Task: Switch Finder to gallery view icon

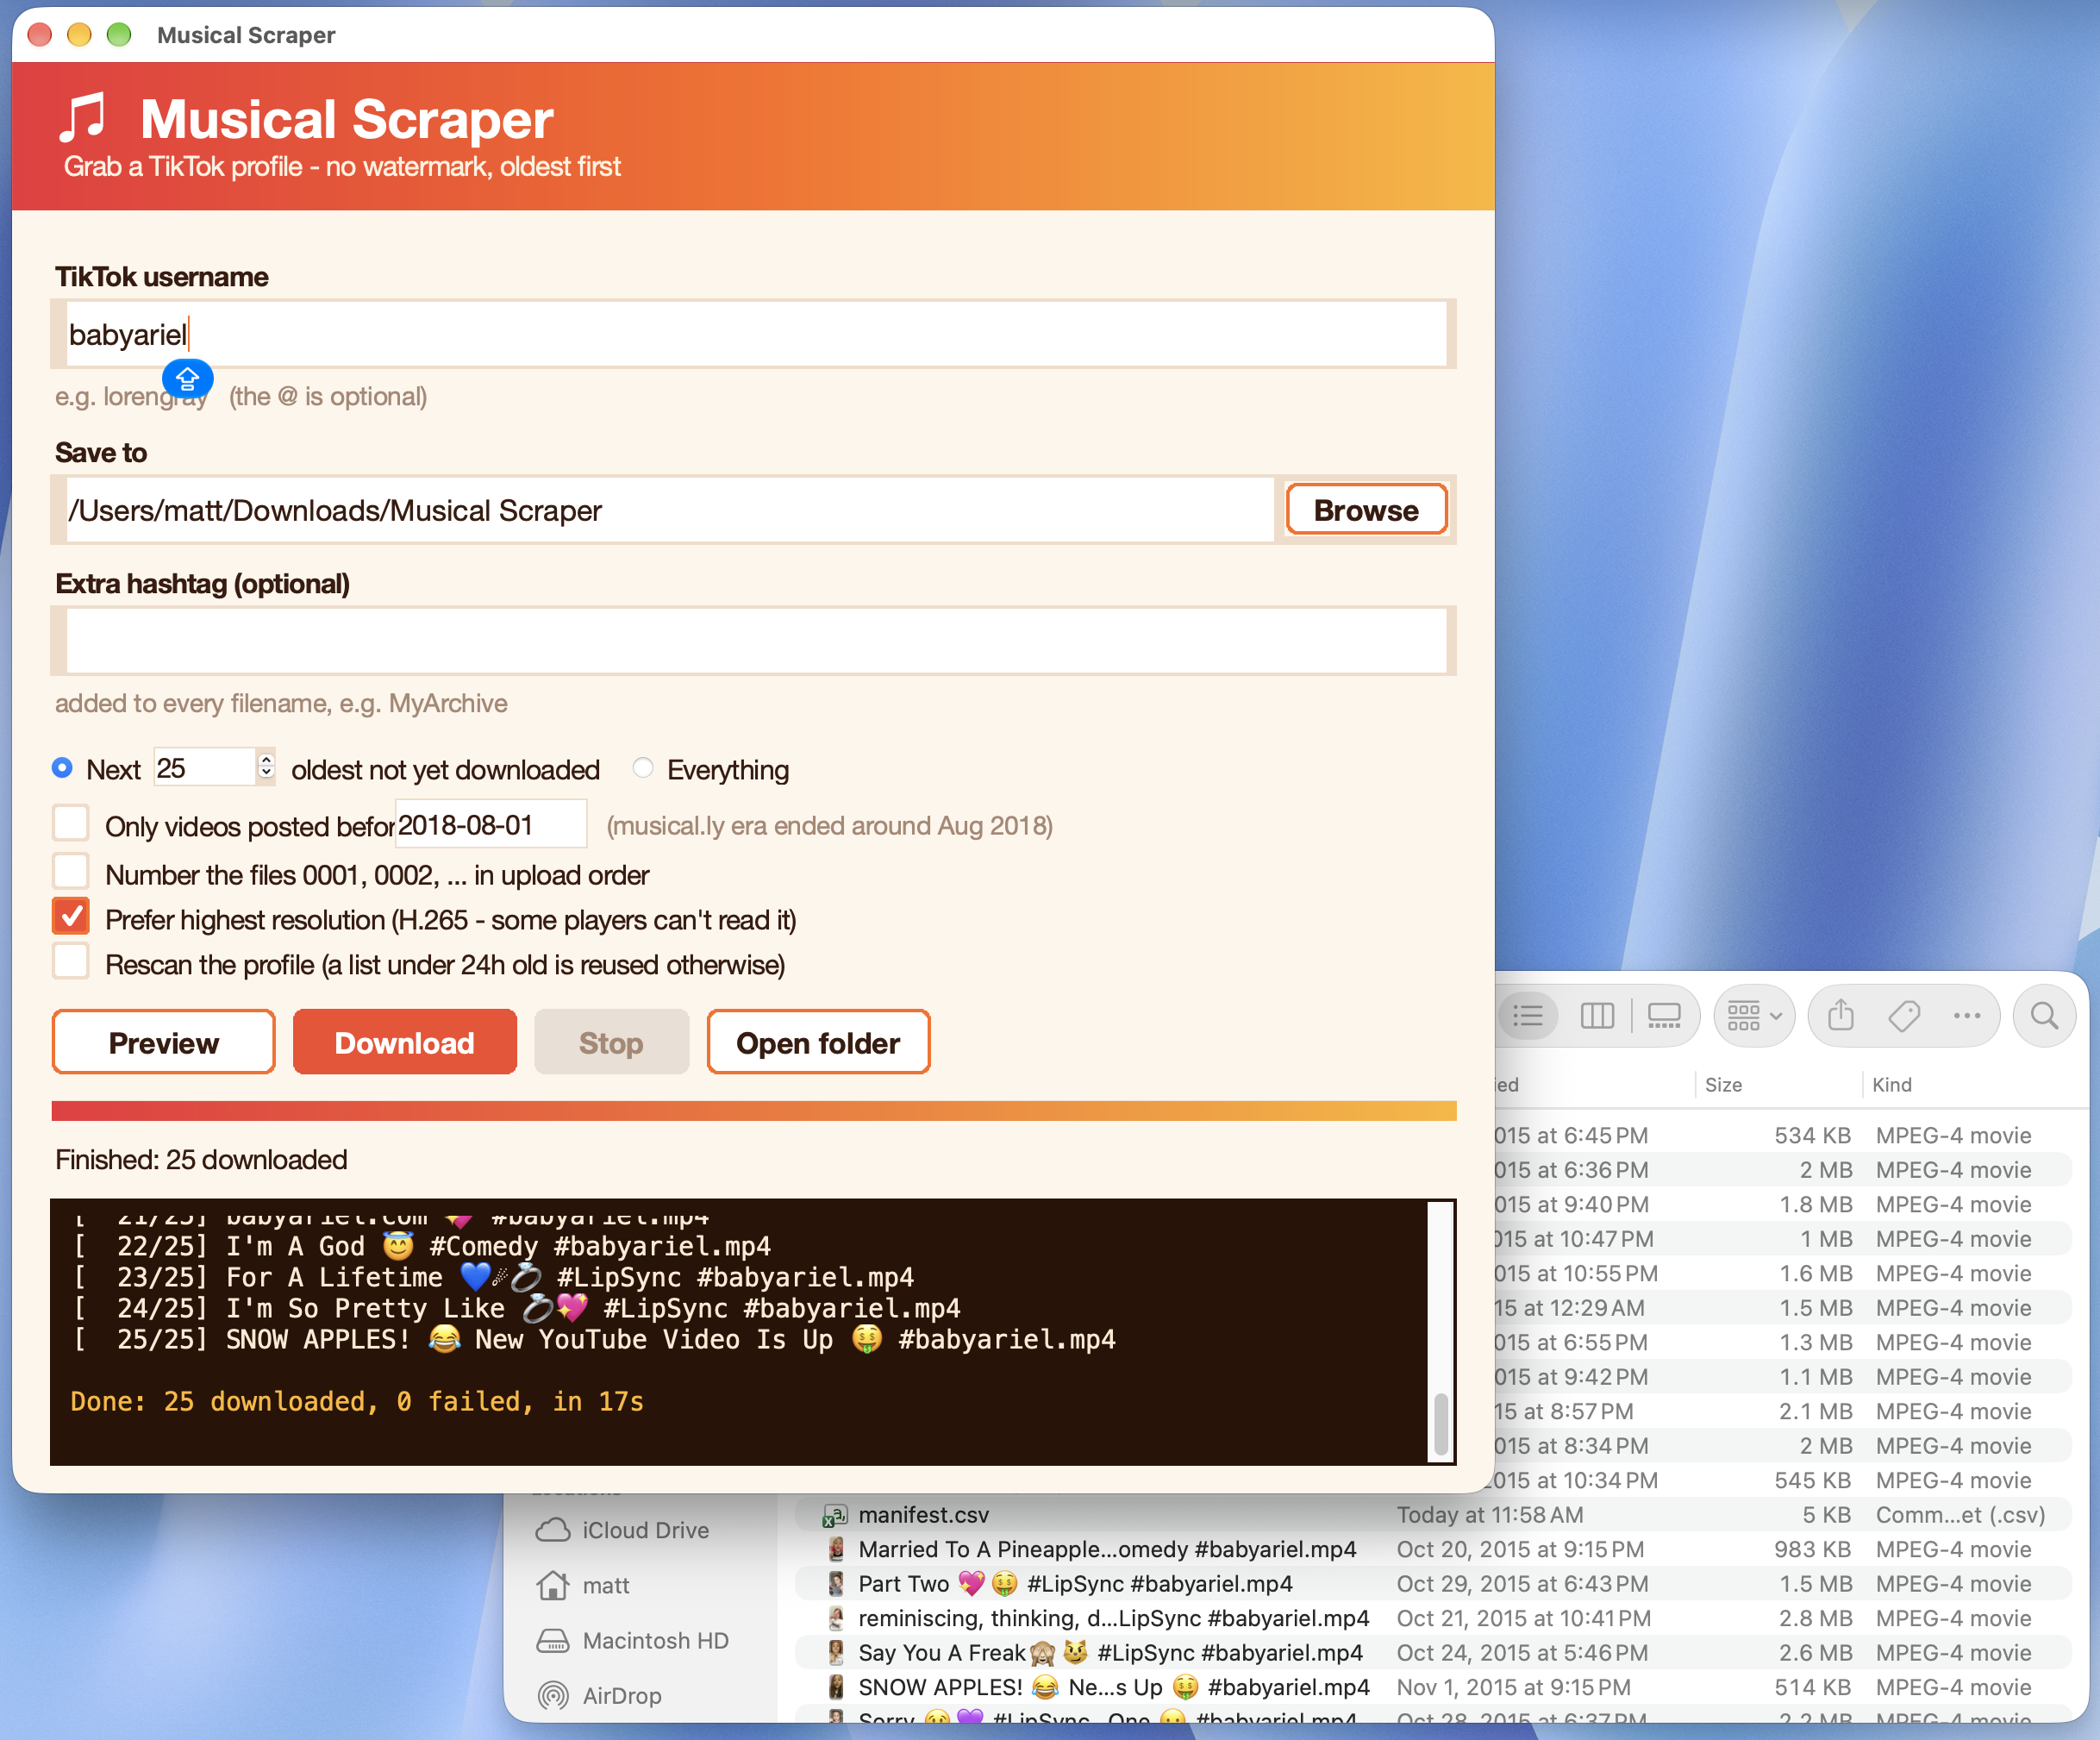Action: (x=1664, y=1016)
